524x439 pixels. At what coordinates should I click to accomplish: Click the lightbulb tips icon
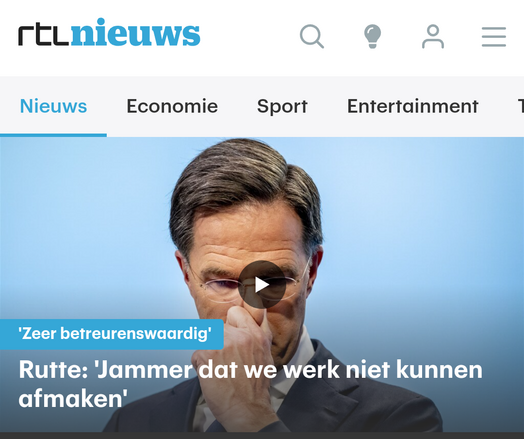coord(372,36)
